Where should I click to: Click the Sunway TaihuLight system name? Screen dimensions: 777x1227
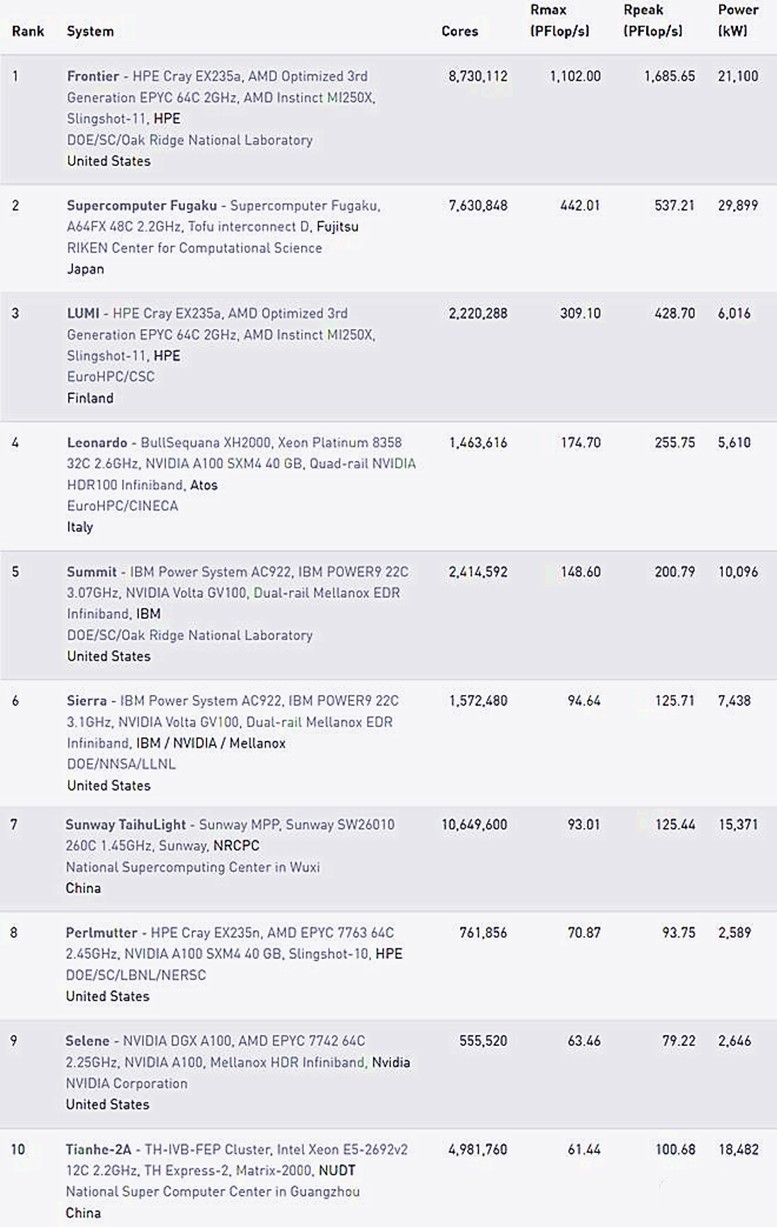click(x=126, y=825)
